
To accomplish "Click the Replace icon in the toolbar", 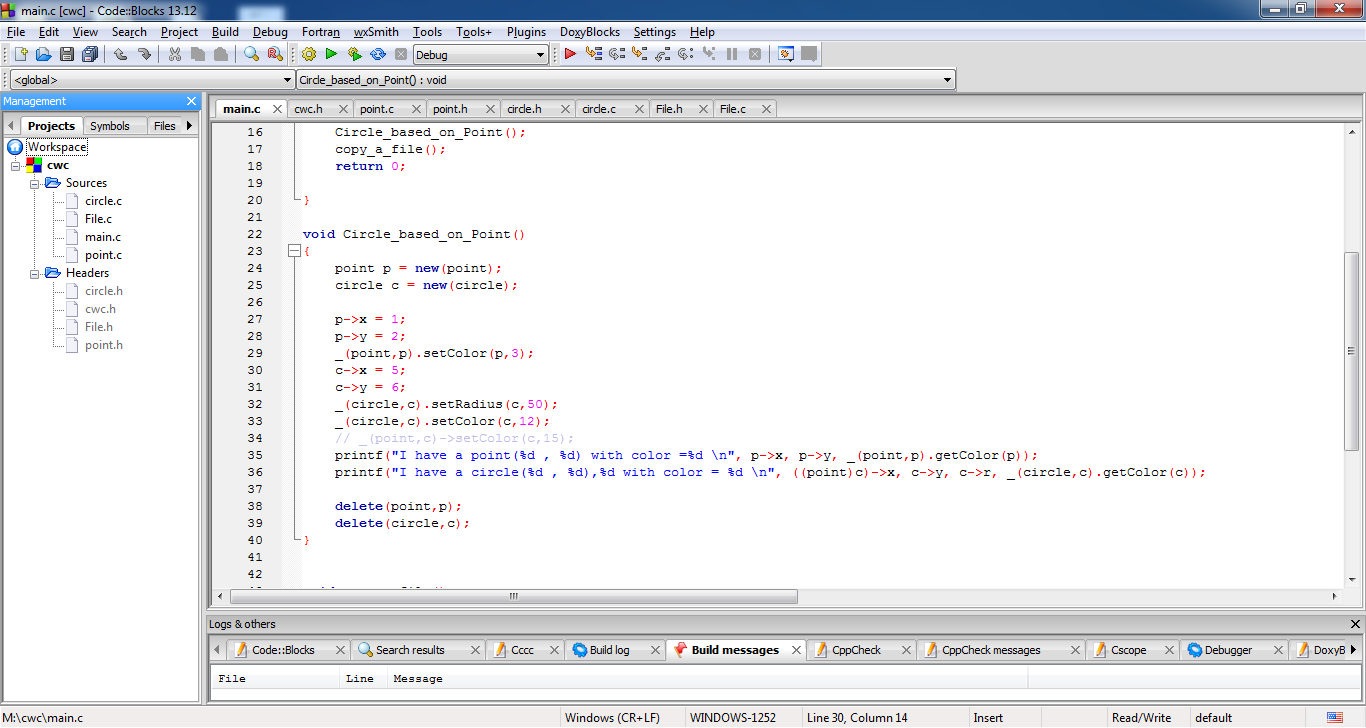I will pos(273,55).
